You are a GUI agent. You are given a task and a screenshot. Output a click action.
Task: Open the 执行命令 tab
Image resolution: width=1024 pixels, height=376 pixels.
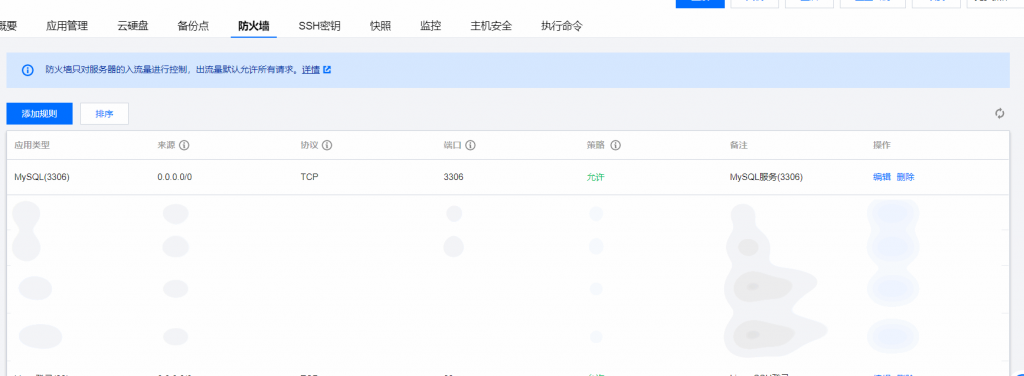click(562, 26)
